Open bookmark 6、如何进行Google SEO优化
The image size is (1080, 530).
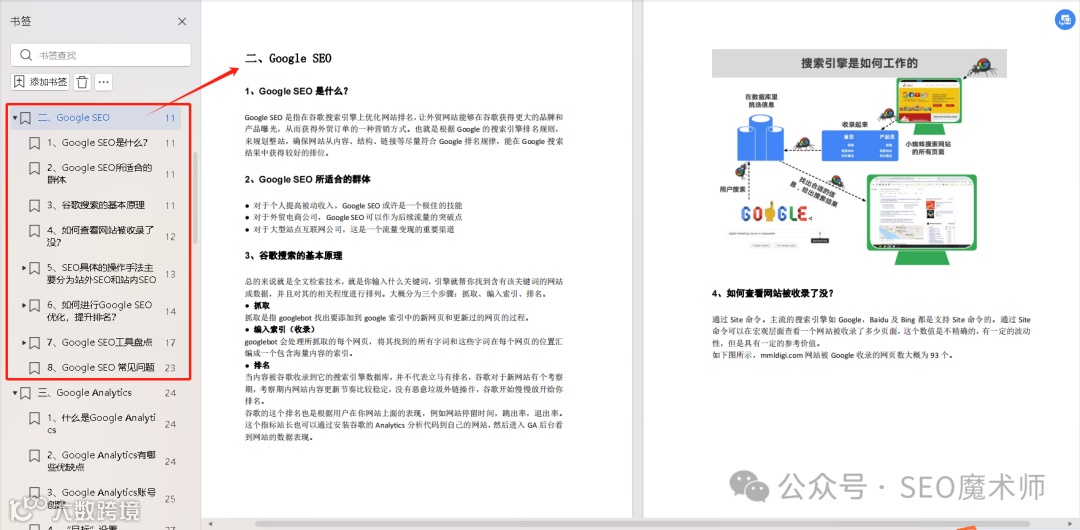click(100, 311)
